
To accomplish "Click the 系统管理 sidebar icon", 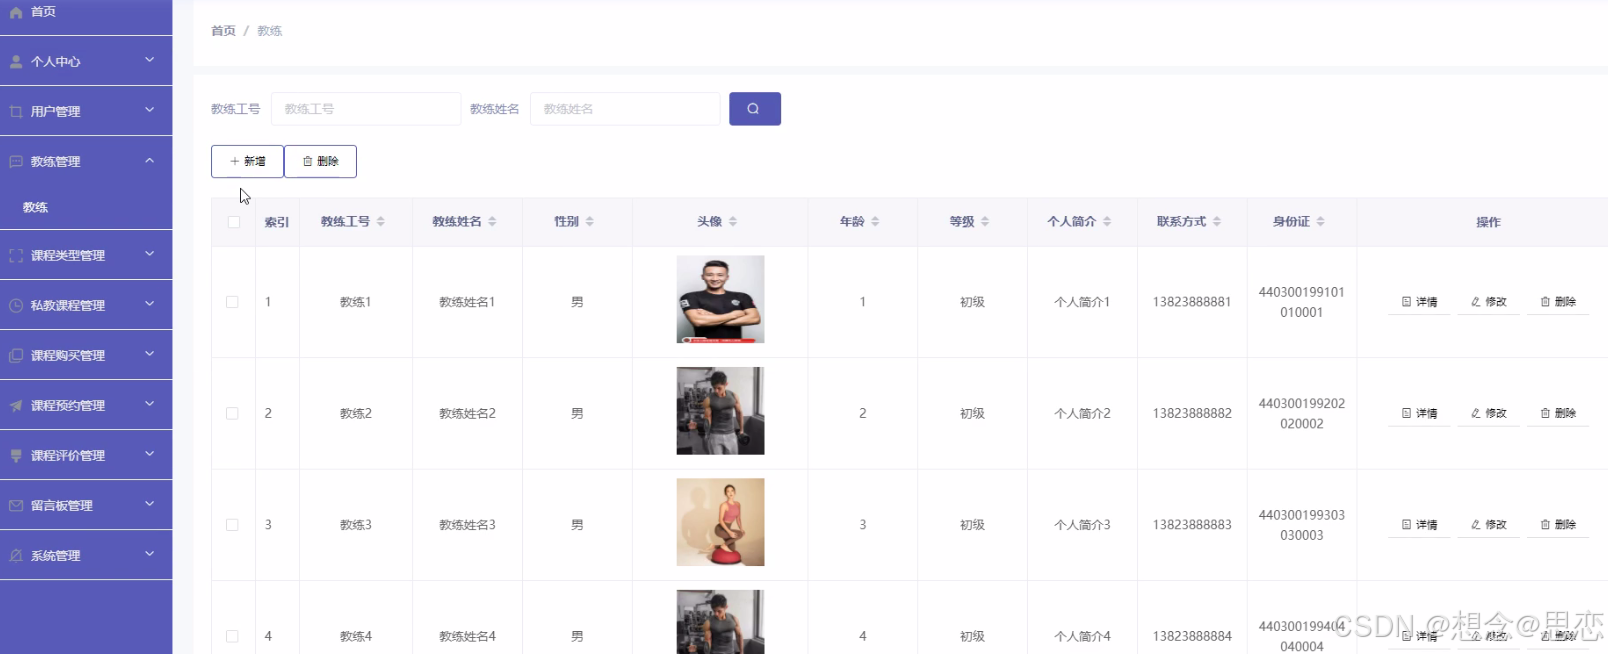I will [x=16, y=556].
